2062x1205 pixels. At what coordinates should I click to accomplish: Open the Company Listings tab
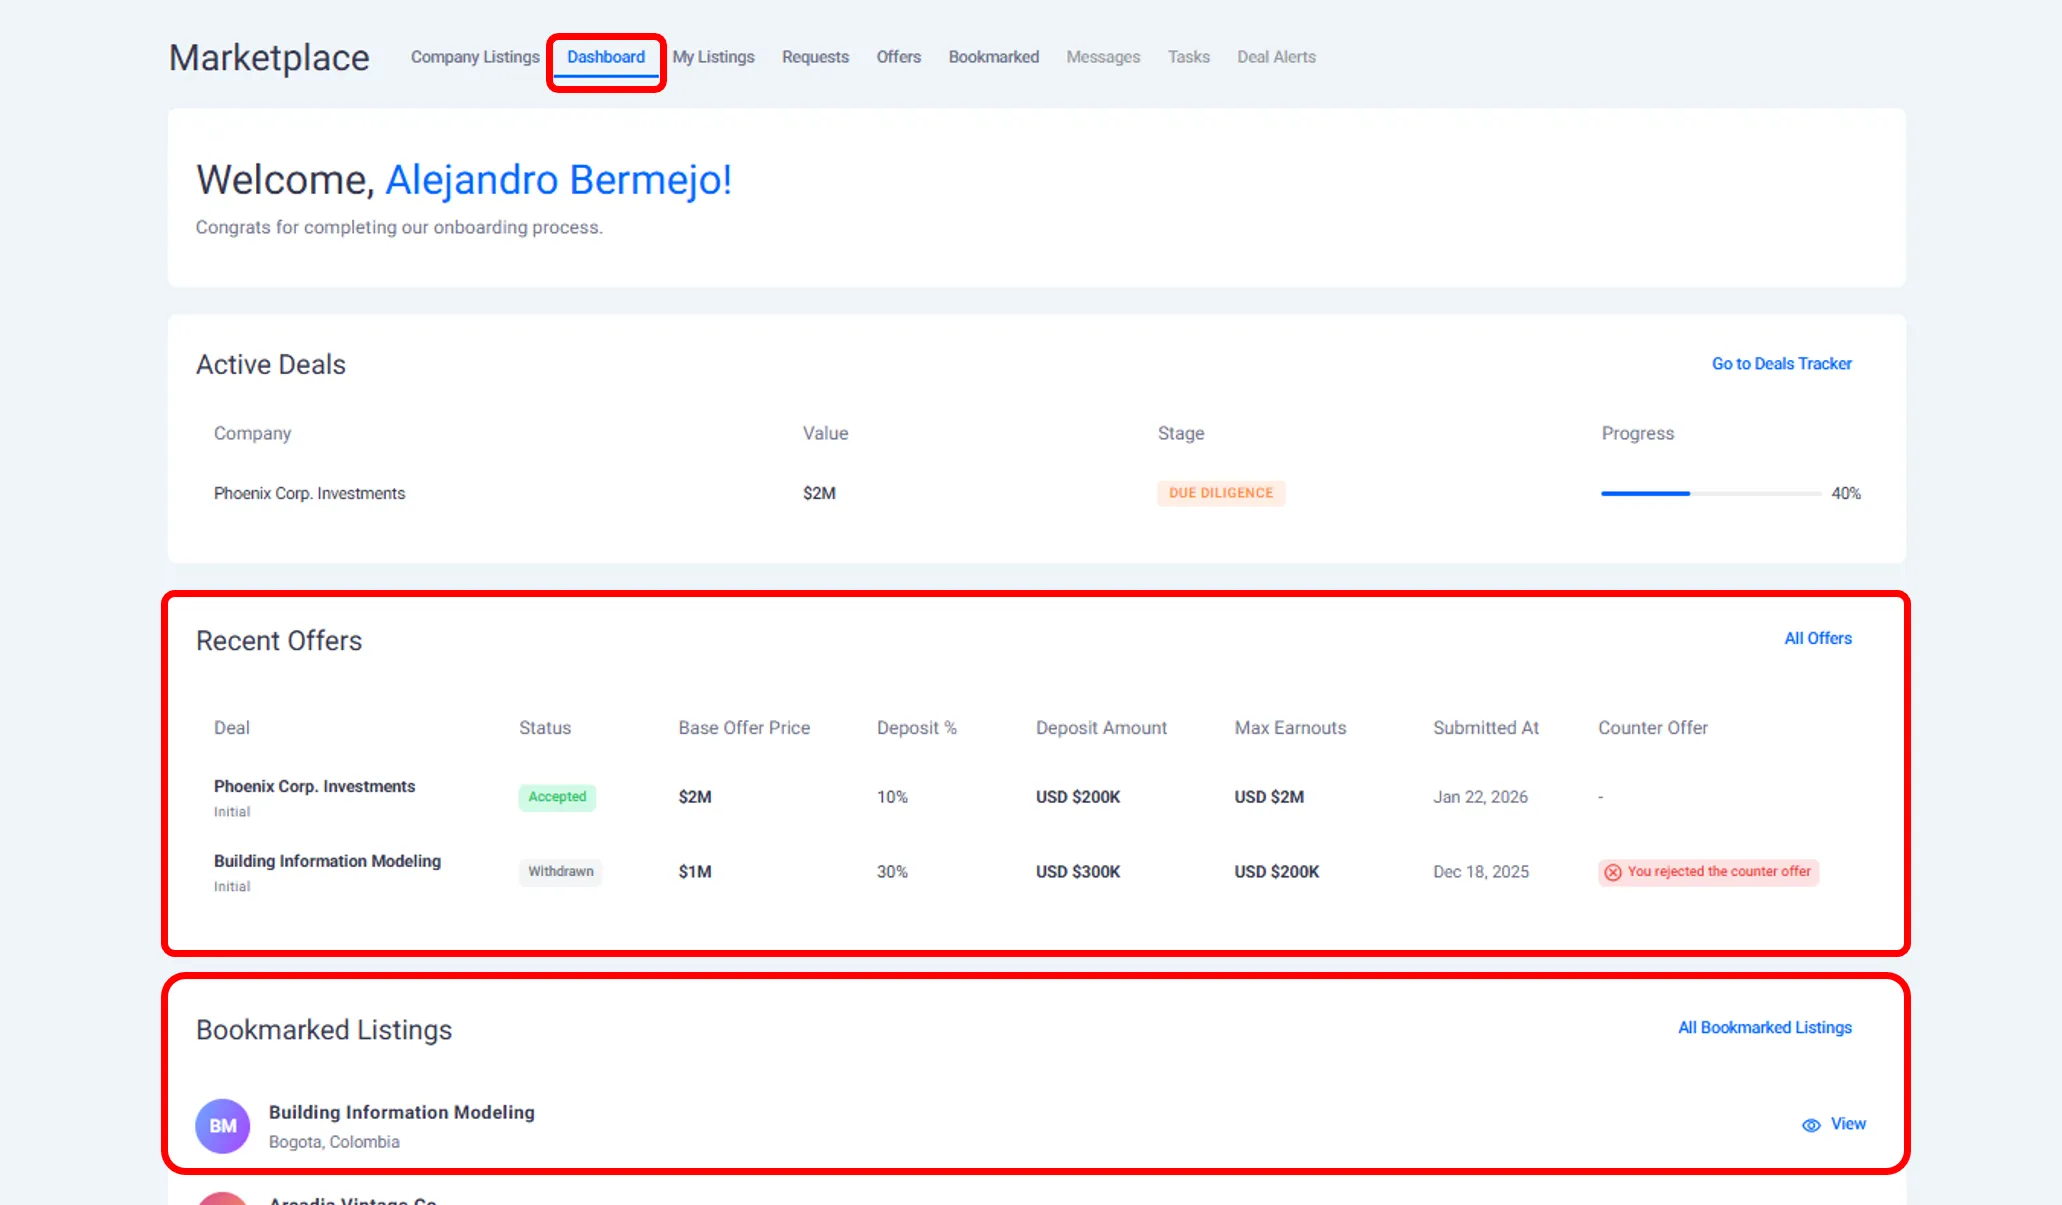tap(475, 57)
